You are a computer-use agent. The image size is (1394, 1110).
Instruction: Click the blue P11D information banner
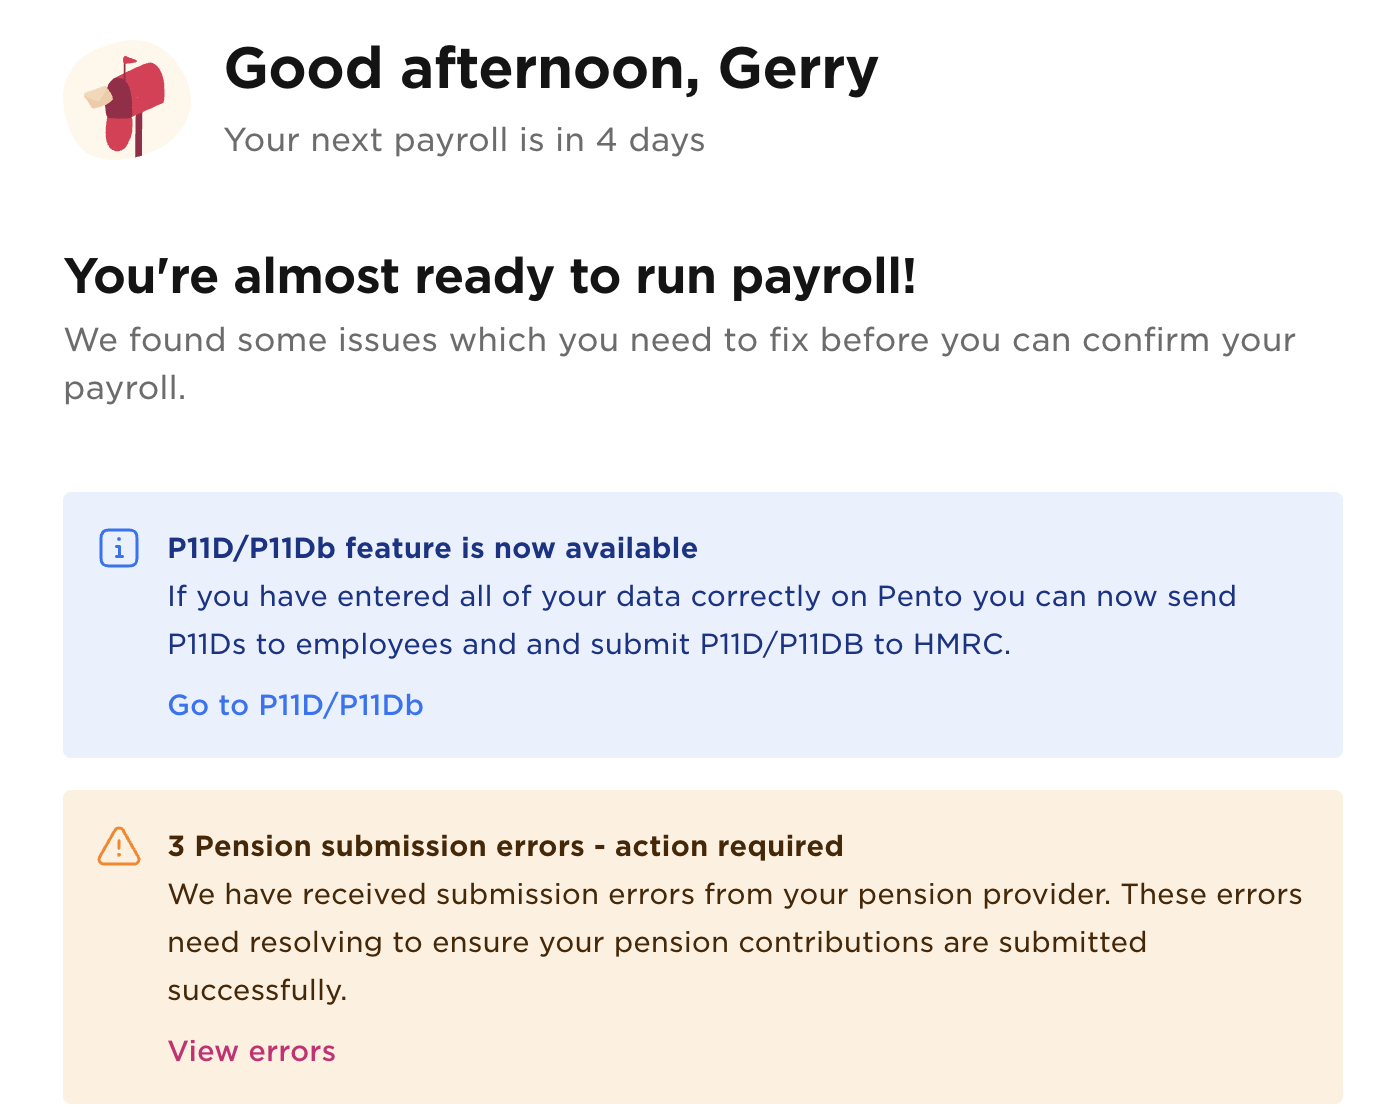[703, 625]
